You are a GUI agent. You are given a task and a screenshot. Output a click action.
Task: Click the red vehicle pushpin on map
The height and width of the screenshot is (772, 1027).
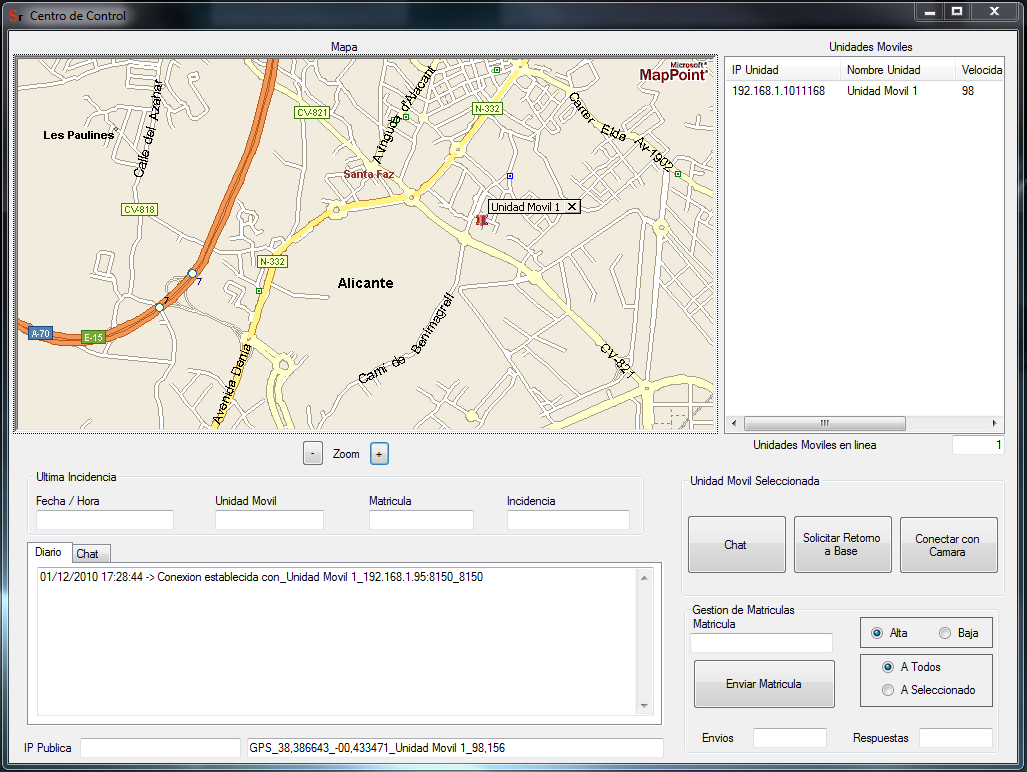tap(482, 221)
